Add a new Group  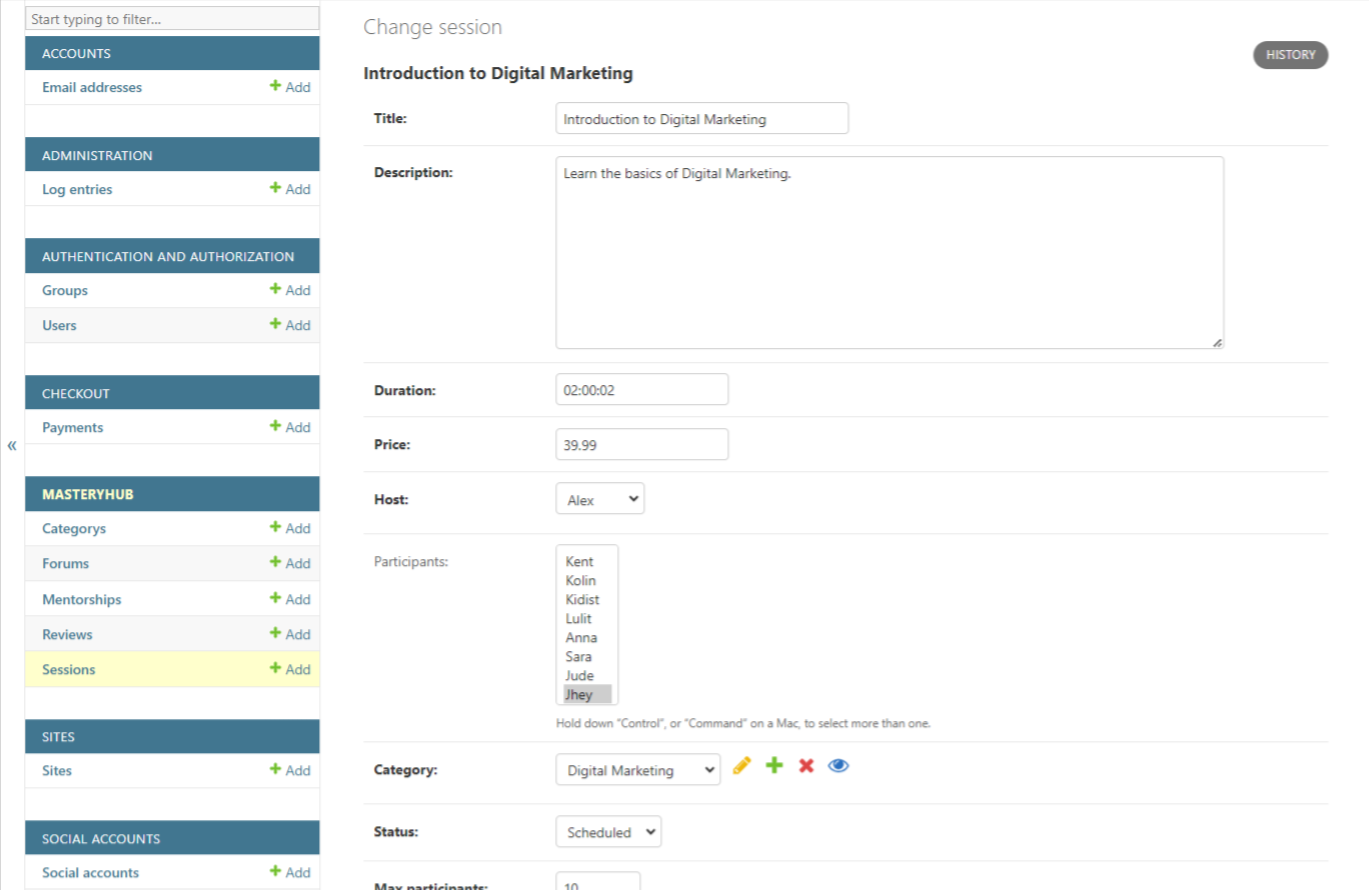pos(290,290)
